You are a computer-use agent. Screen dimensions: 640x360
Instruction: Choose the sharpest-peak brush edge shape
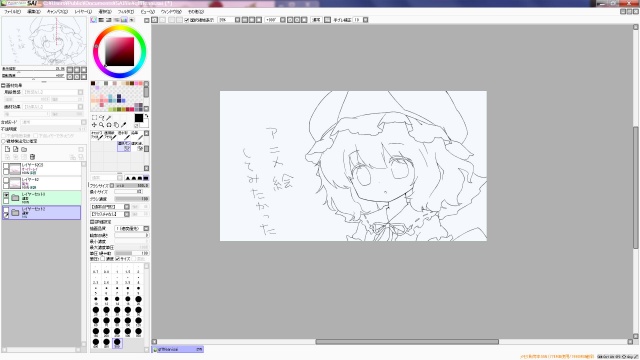coord(127,178)
